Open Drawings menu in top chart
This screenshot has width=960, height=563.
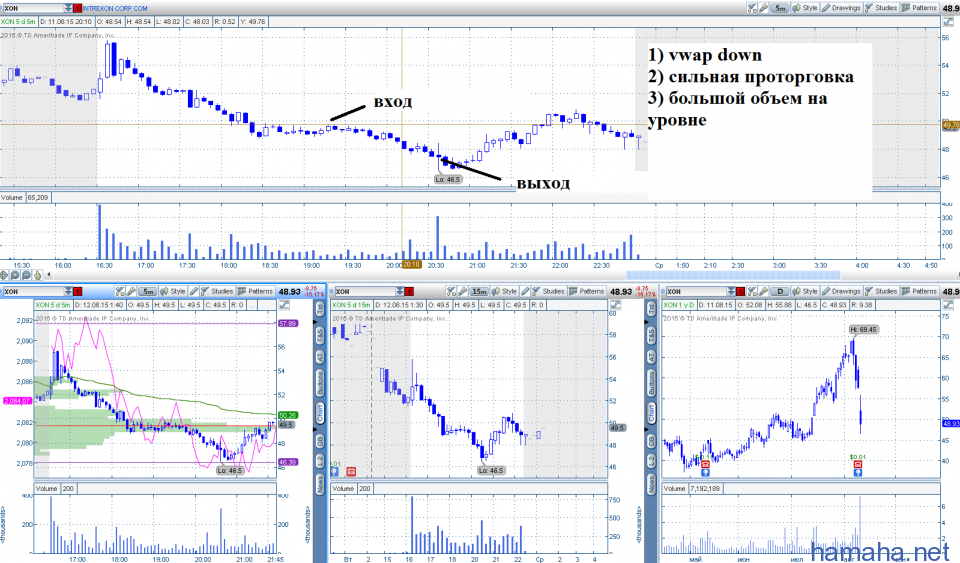841,8
